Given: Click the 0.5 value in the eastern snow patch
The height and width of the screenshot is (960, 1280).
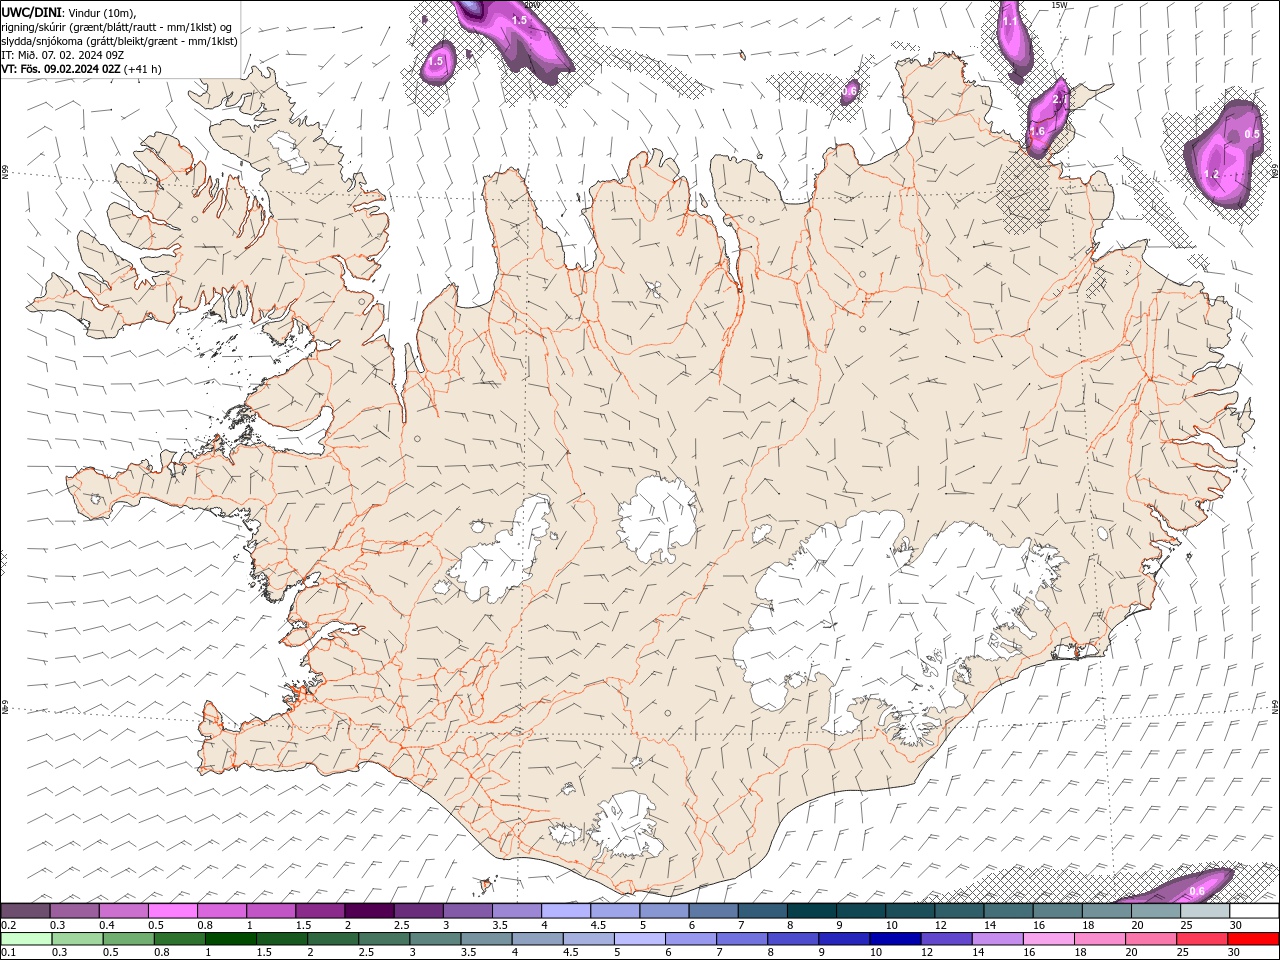Looking at the screenshot, I should point(1252,134).
